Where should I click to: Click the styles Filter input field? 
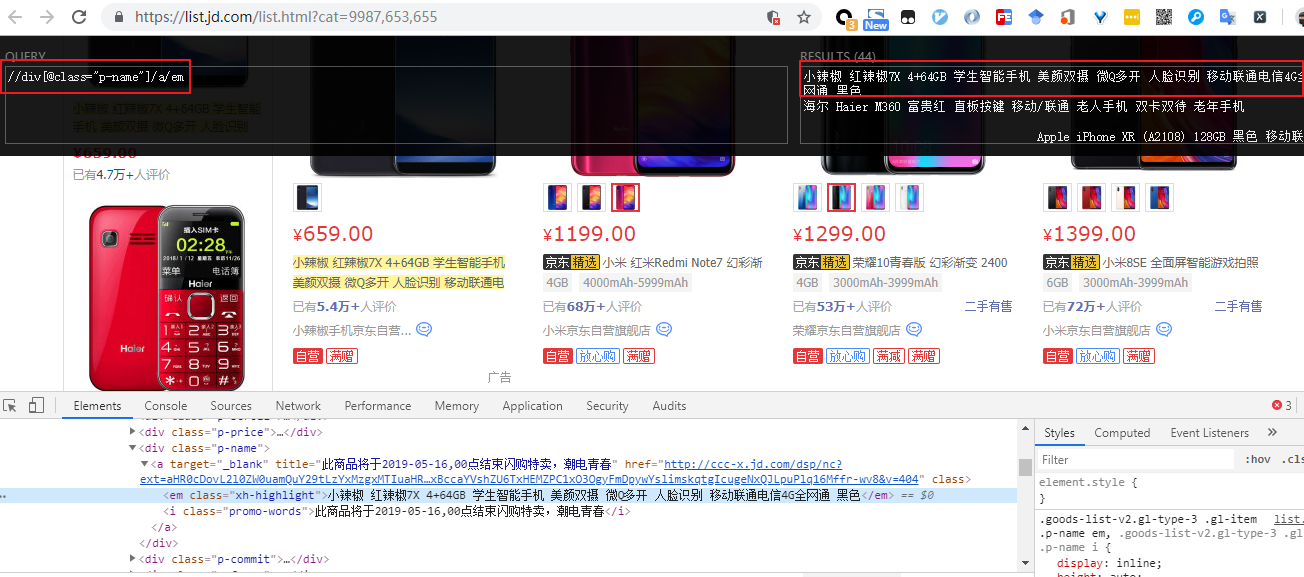(1135, 460)
